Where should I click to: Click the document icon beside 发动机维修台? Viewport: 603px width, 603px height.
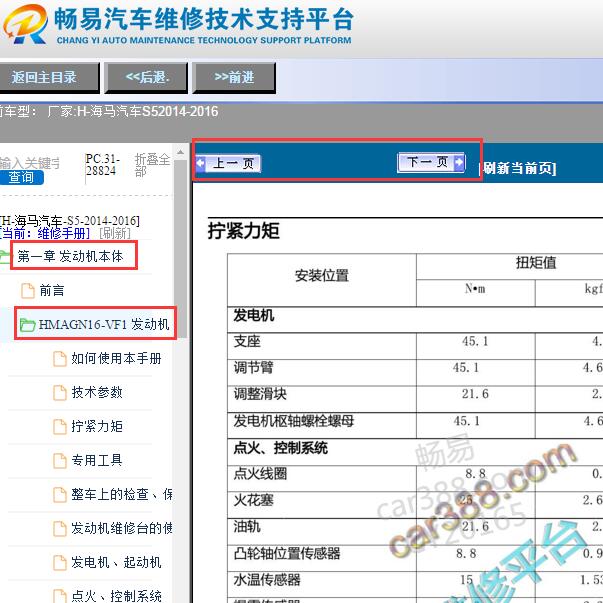click(x=60, y=528)
